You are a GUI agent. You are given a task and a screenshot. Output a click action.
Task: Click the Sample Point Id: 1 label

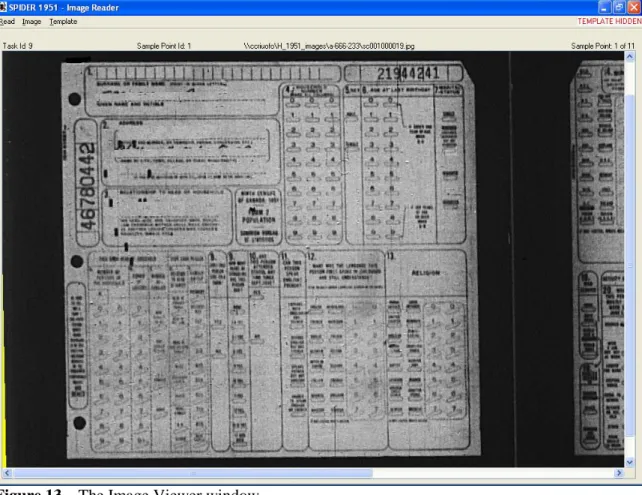click(164, 46)
